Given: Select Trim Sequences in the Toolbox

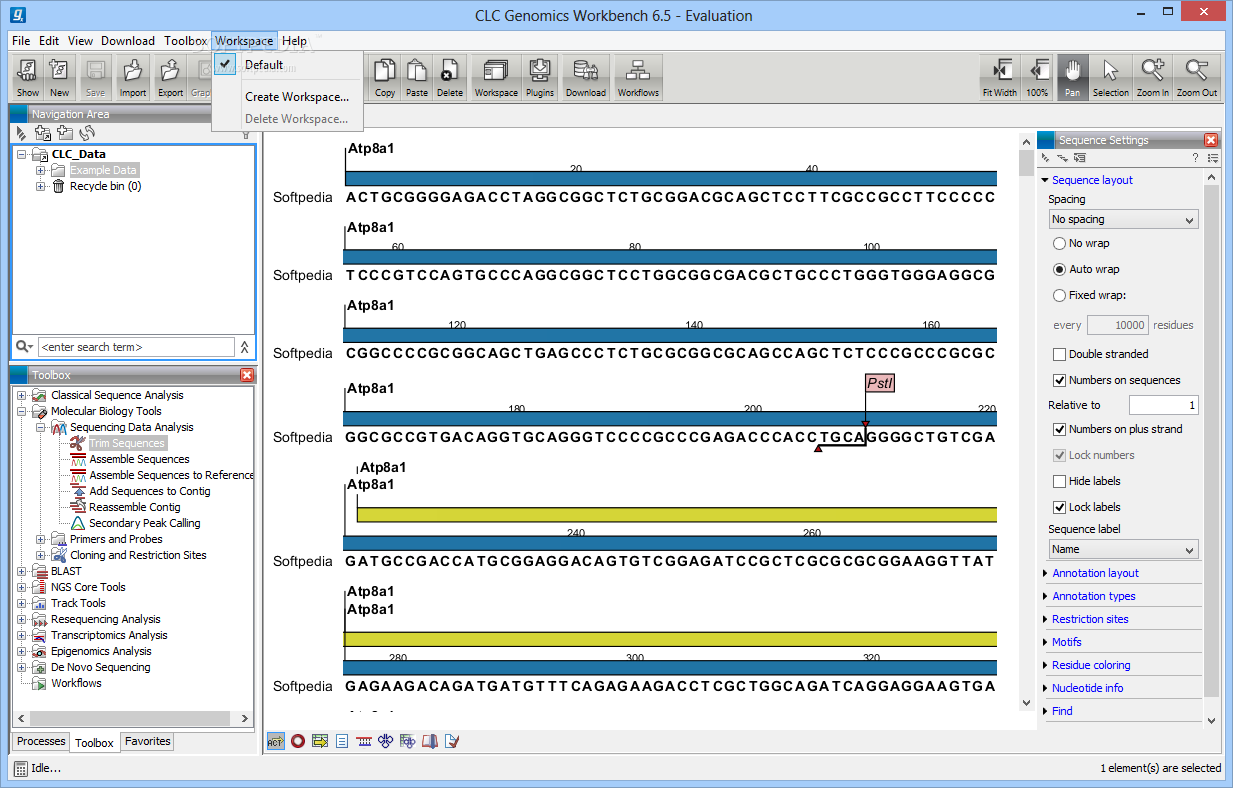Looking at the screenshot, I should pyautogui.click(x=127, y=443).
